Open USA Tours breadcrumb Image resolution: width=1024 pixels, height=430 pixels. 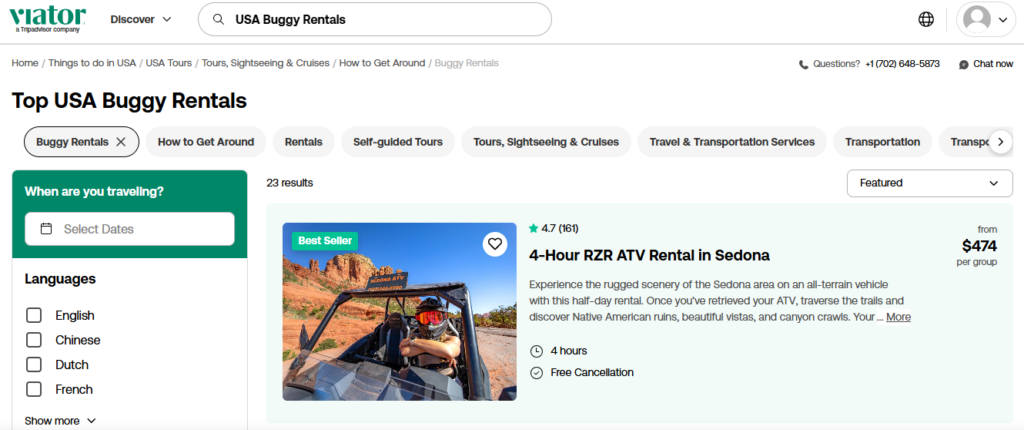(168, 63)
